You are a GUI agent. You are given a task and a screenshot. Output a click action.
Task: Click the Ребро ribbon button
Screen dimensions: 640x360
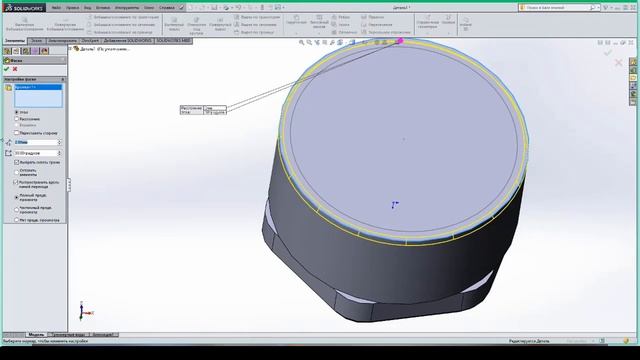(341, 17)
